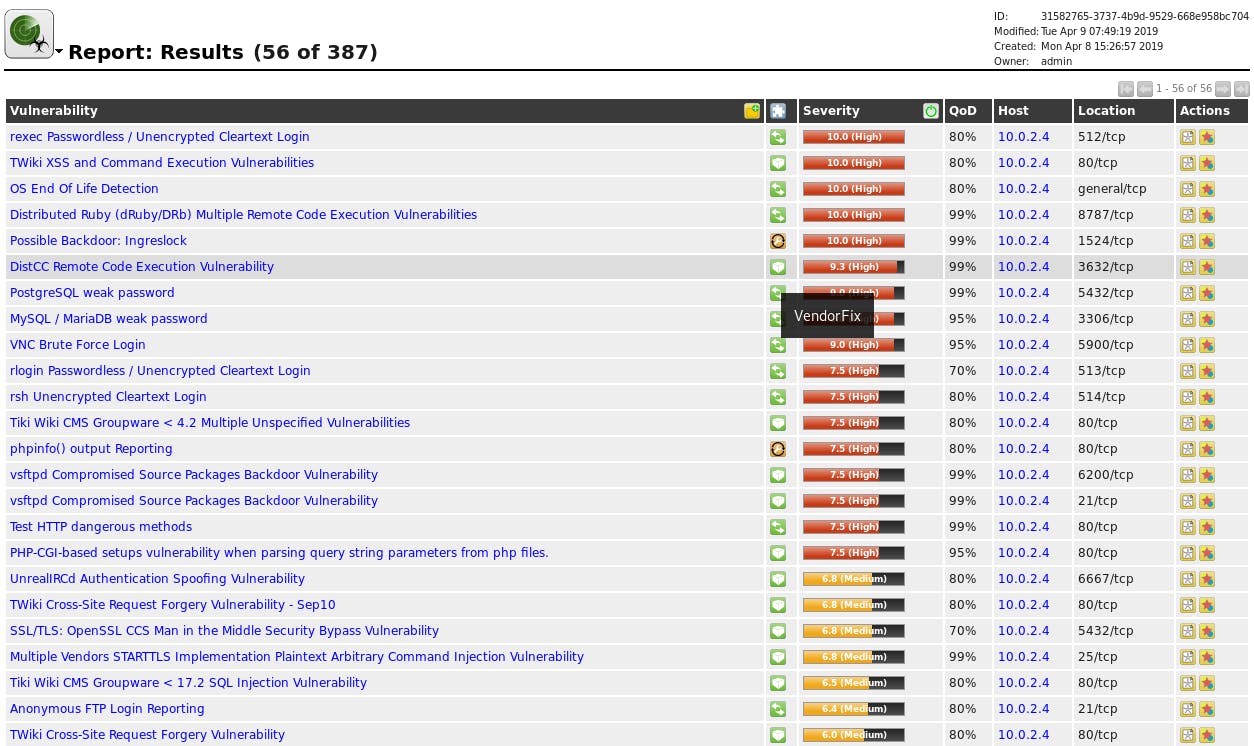Click the 6.0 (Medium) severity bar
Image resolution: width=1254 pixels, height=746 pixels.
coord(854,735)
